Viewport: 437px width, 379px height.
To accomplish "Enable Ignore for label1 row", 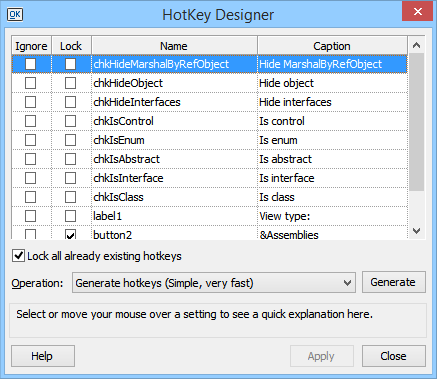I will (x=30, y=216).
